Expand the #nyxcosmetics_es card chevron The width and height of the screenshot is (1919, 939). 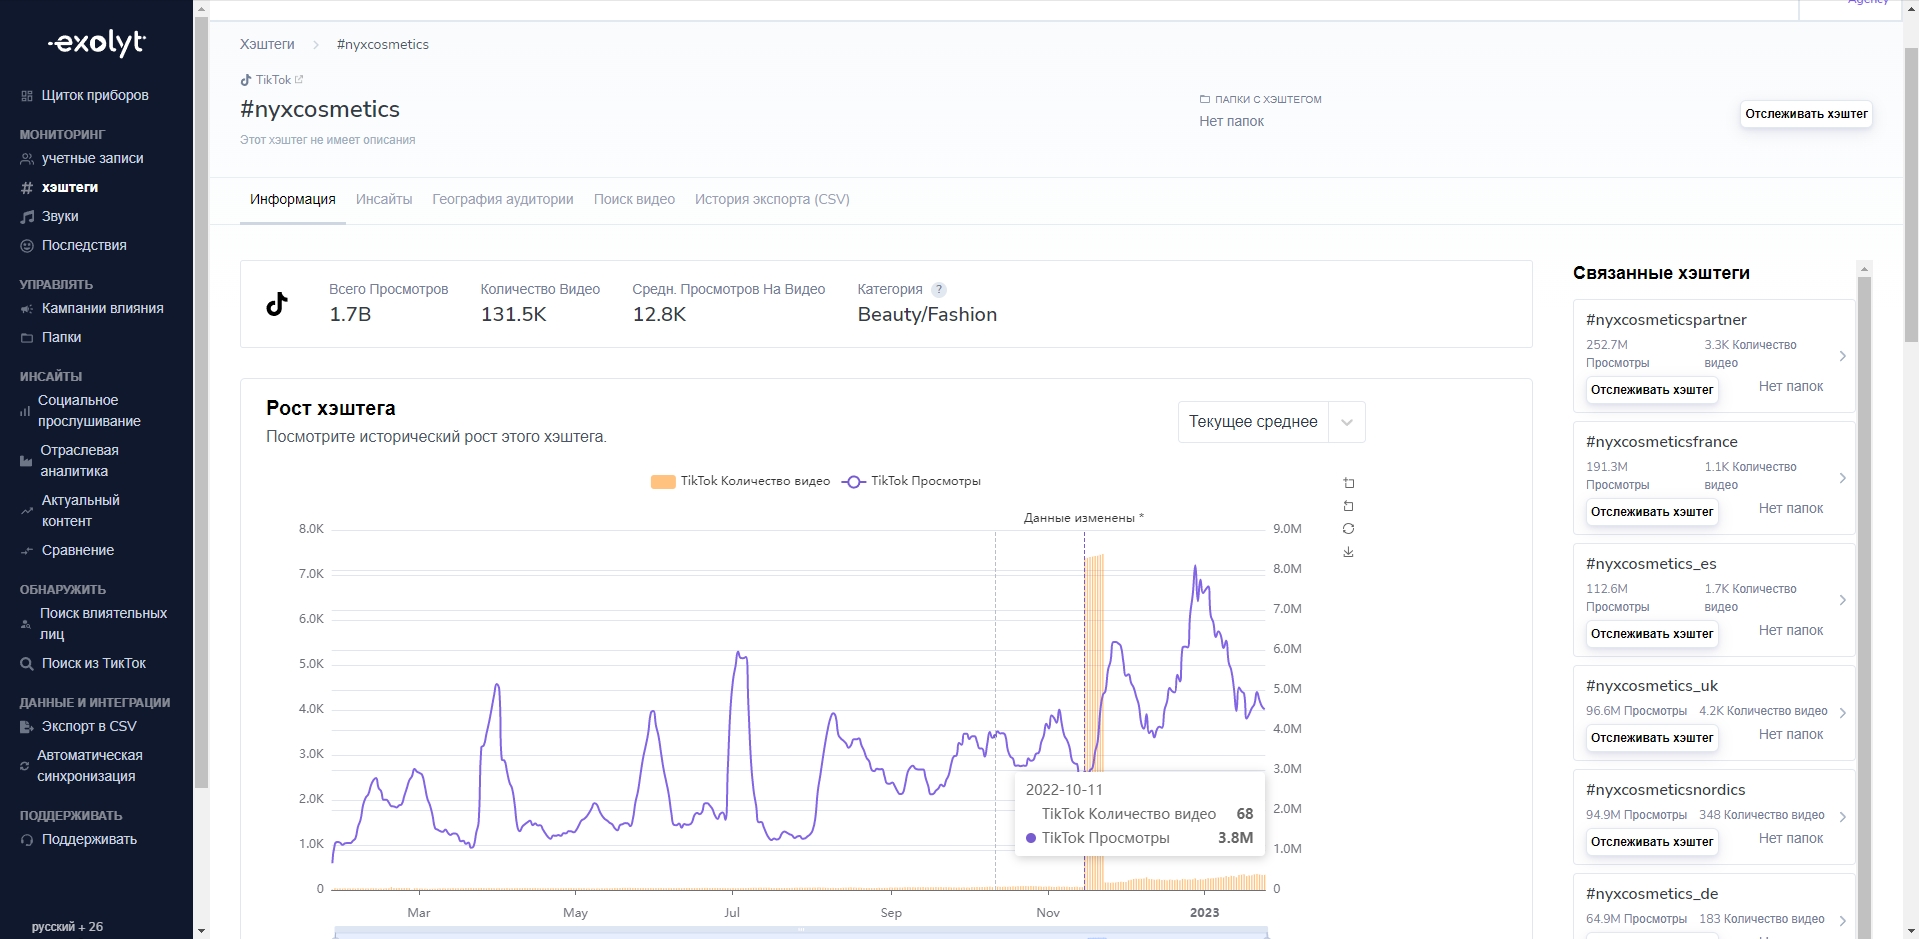coord(1842,600)
